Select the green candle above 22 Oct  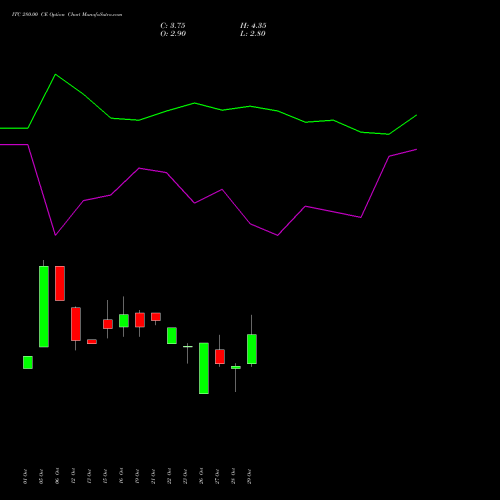(172, 336)
